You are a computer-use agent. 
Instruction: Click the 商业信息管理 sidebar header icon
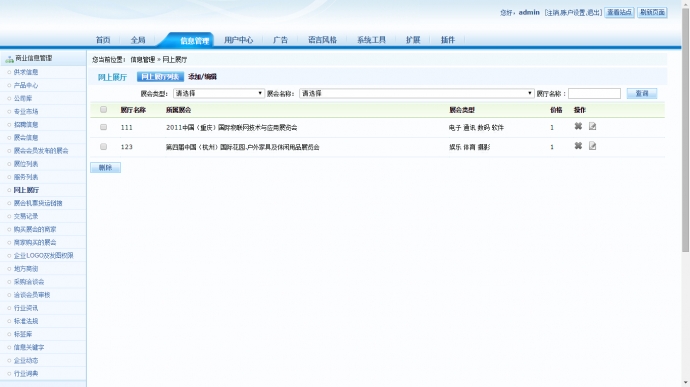click(9, 59)
